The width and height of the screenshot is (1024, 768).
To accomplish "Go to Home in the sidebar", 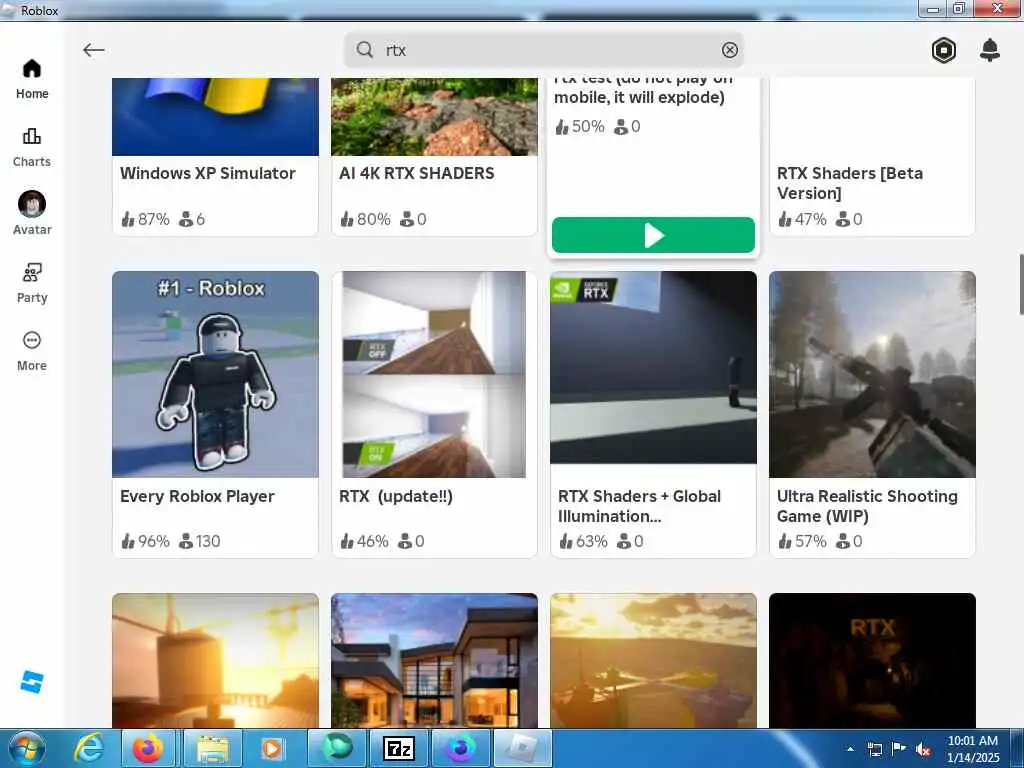I will pyautogui.click(x=32, y=80).
